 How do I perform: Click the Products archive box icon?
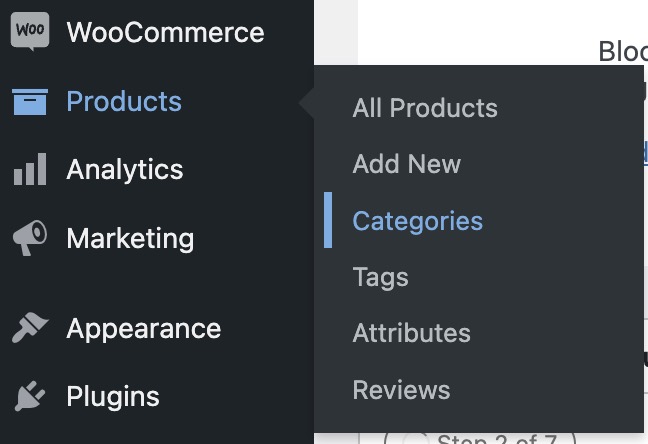click(30, 101)
